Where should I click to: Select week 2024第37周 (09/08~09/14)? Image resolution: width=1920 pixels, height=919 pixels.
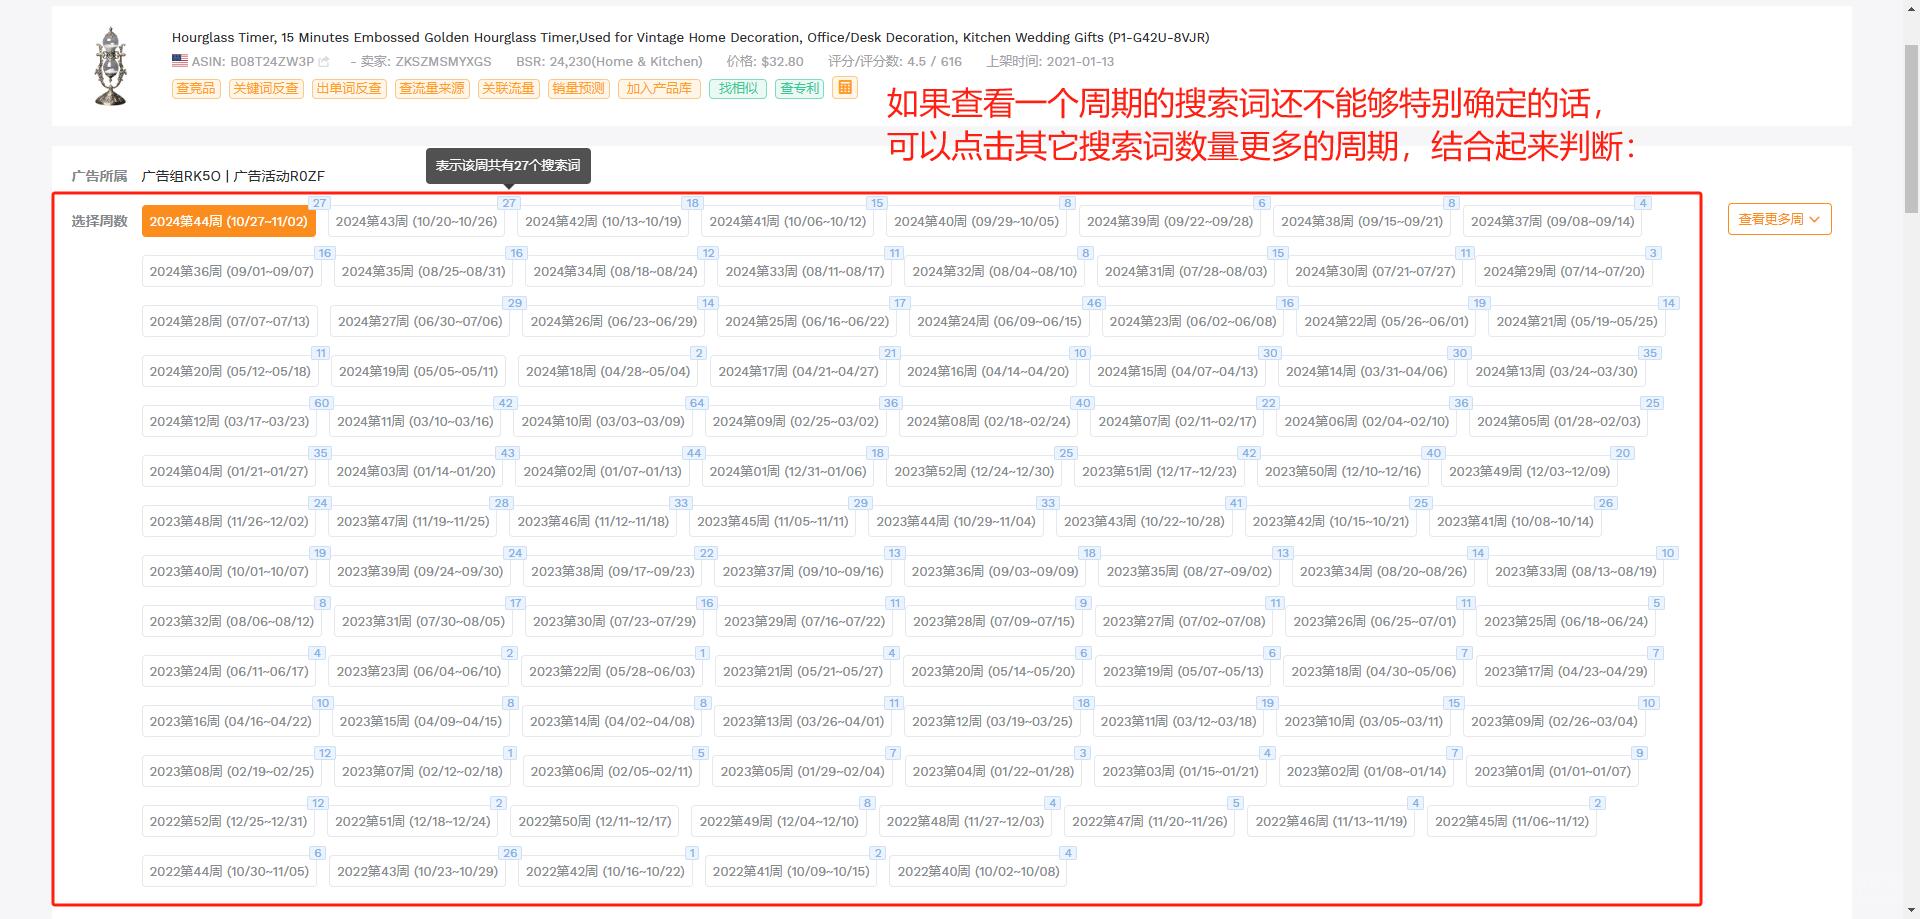[x=1552, y=221]
